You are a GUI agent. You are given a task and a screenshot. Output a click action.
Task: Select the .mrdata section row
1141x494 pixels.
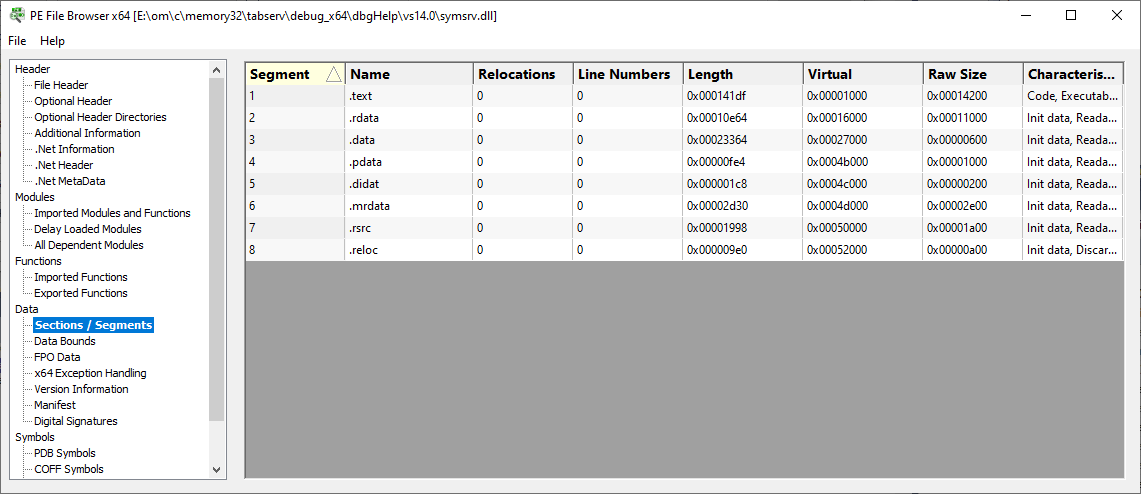coord(685,206)
